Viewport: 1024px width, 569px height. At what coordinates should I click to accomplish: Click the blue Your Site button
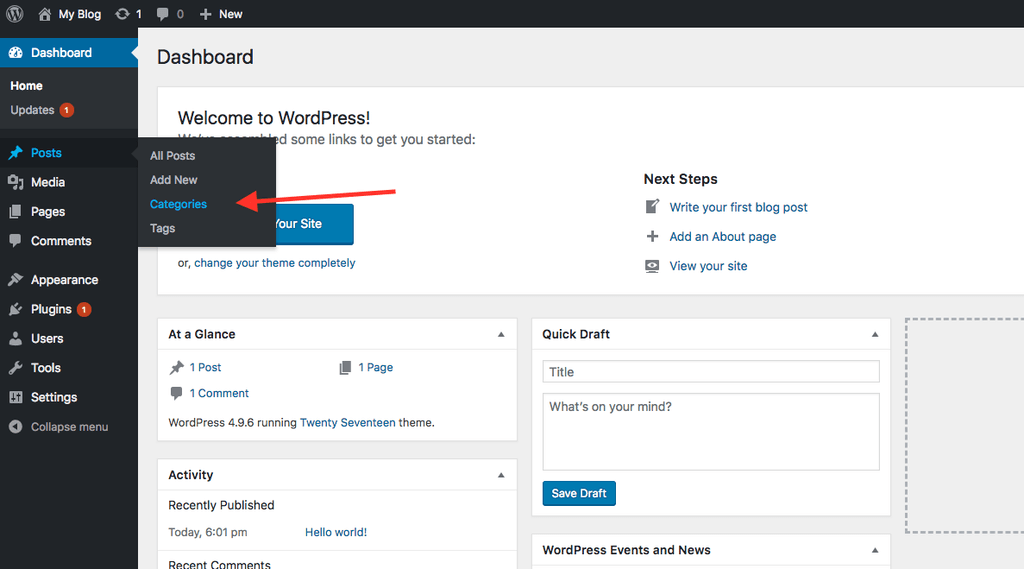[315, 224]
